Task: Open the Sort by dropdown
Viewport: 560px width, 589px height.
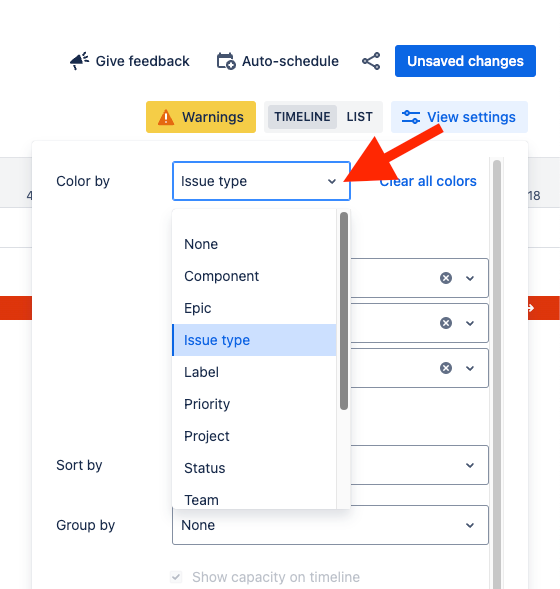Action: point(420,465)
